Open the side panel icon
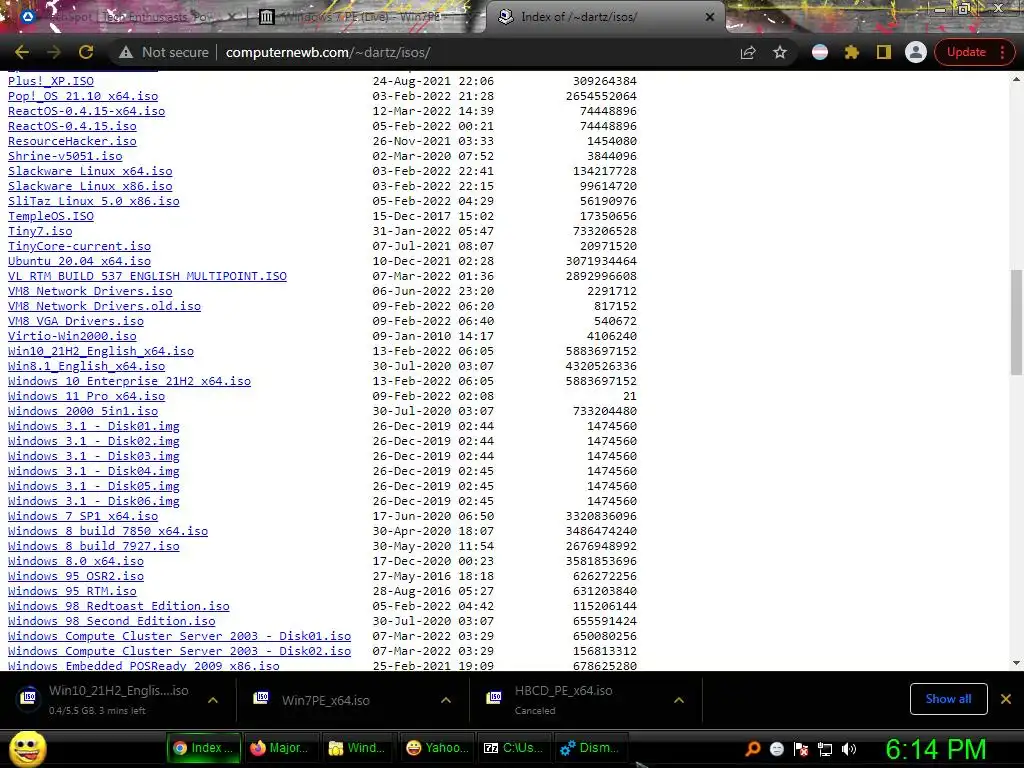 (x=884, y=52)
